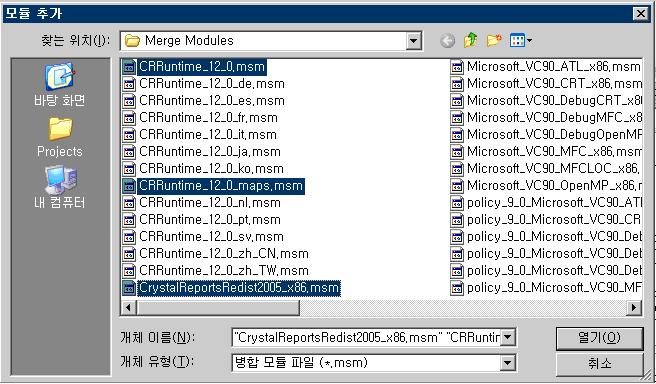Click file name Microsoft_VC90_MFCLOC_x86
This screenshot has width=656, height=384.
tap(554, 169)
